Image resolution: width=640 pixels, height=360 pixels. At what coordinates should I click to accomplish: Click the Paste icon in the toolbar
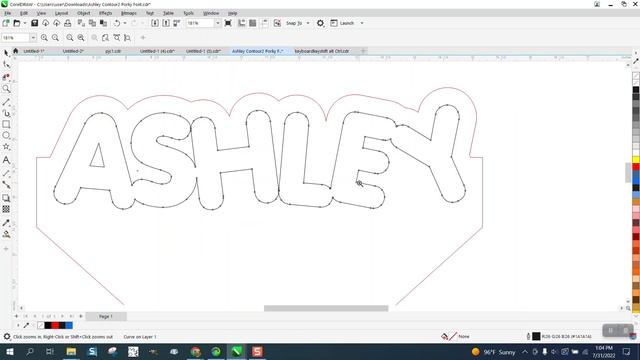[x=103, y=23]
